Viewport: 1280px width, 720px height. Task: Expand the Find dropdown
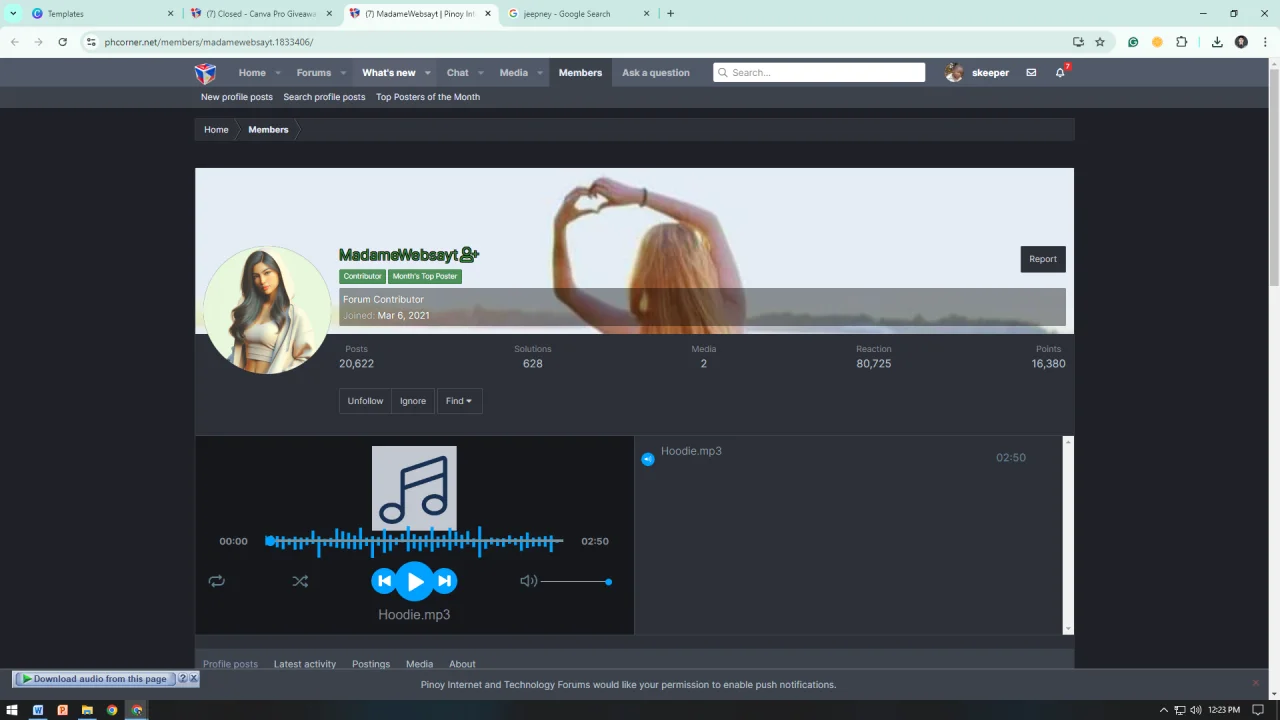[459, 401]
